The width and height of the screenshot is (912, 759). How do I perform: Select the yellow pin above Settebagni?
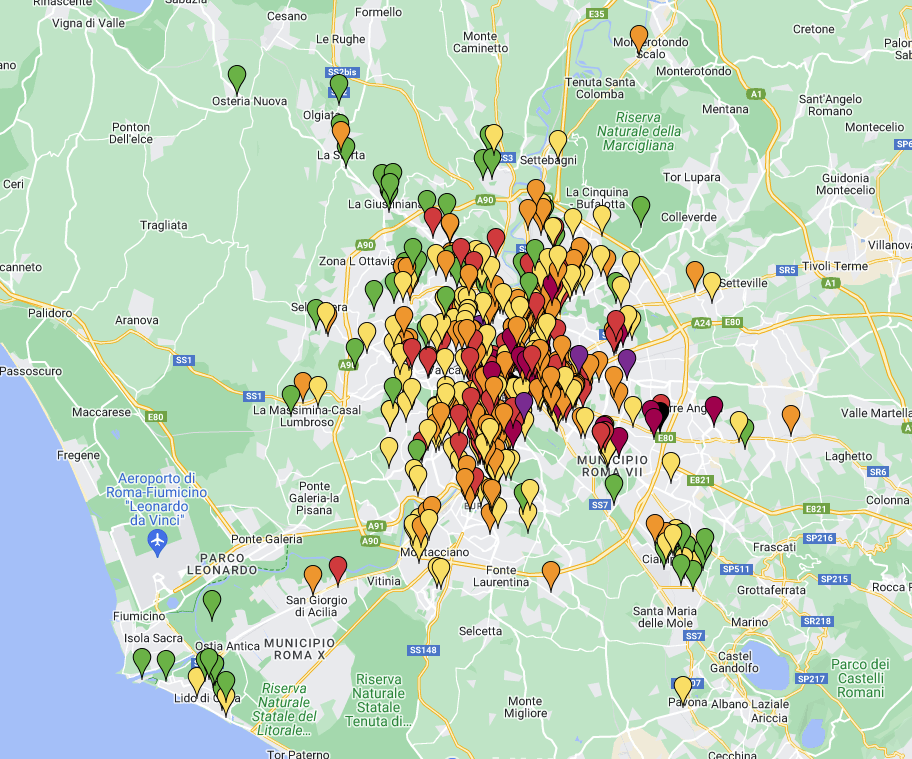[558, 143]
